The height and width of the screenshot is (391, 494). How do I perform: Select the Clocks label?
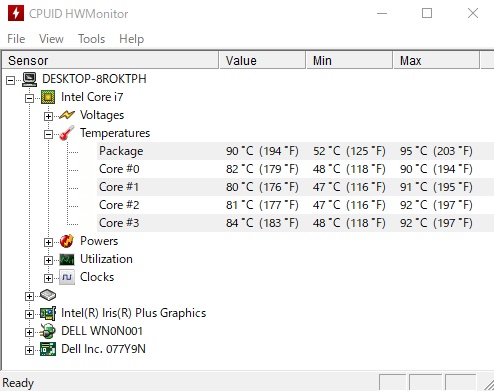pyautogui.click(x=97, y=277)
